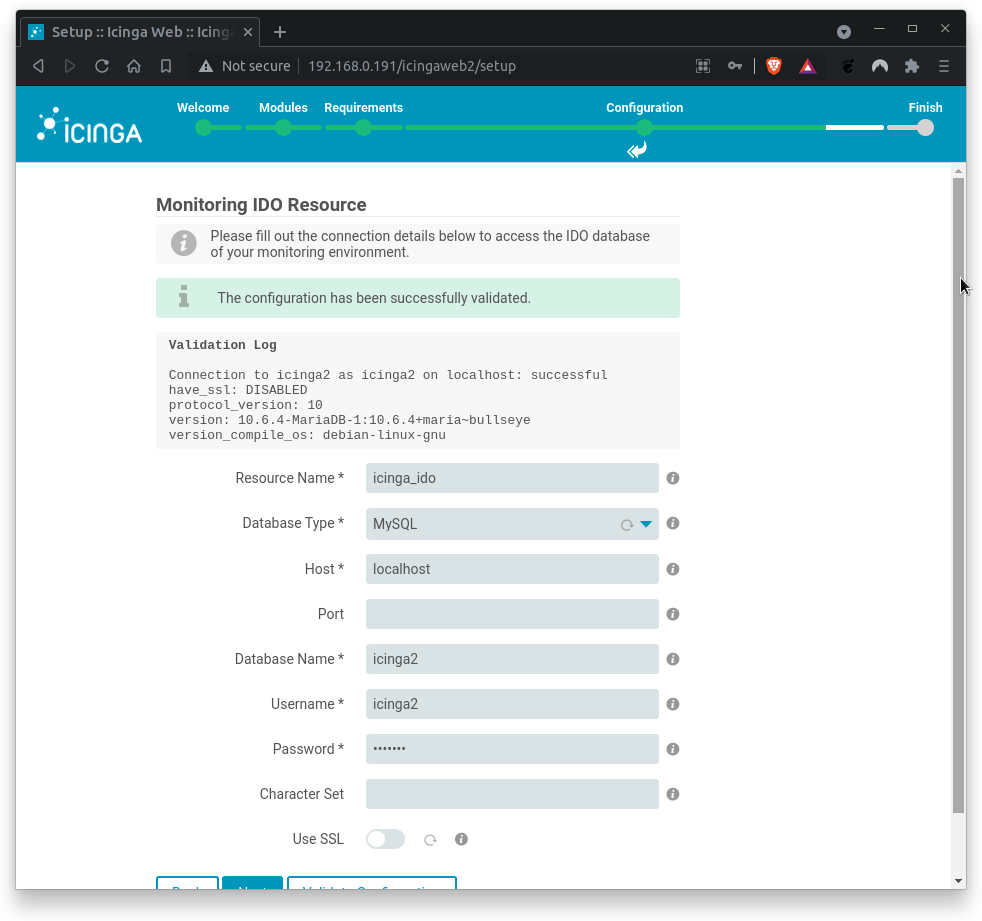Disable the Use SSL toggle
Image resolution: width=982 pixels, height=921 pixels.
pos(385,839)
